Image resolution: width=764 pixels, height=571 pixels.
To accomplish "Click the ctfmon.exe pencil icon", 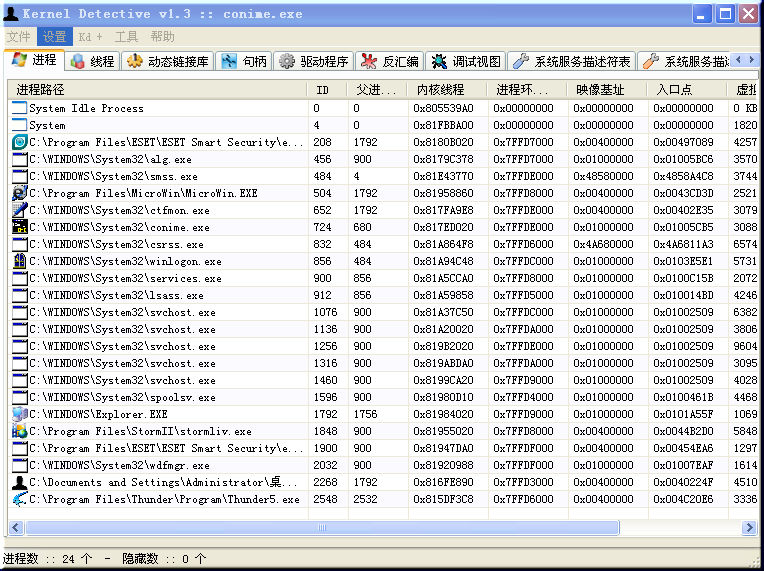I will pos(19,210).
